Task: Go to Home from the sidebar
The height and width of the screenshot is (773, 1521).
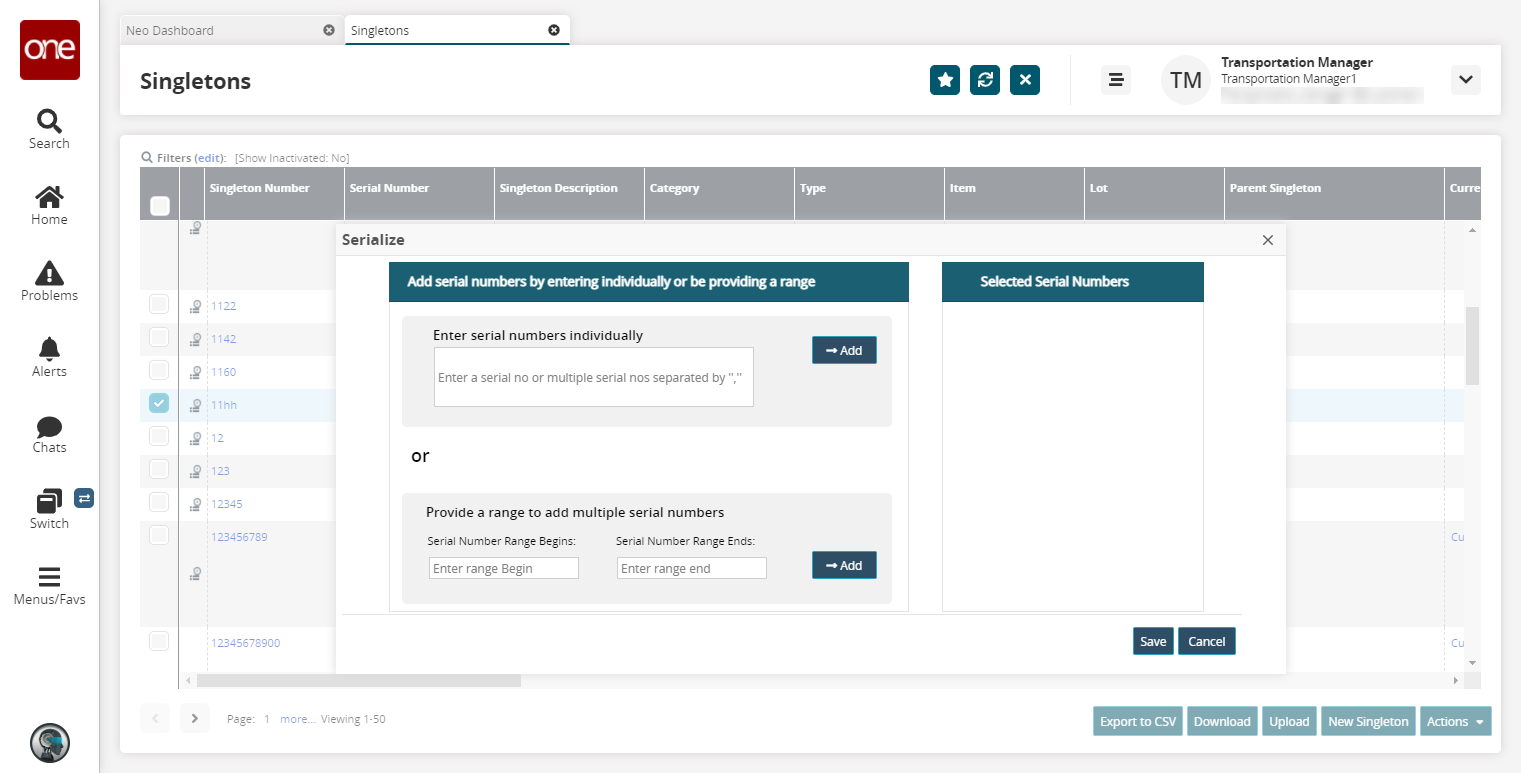Action: pos(49,206)
